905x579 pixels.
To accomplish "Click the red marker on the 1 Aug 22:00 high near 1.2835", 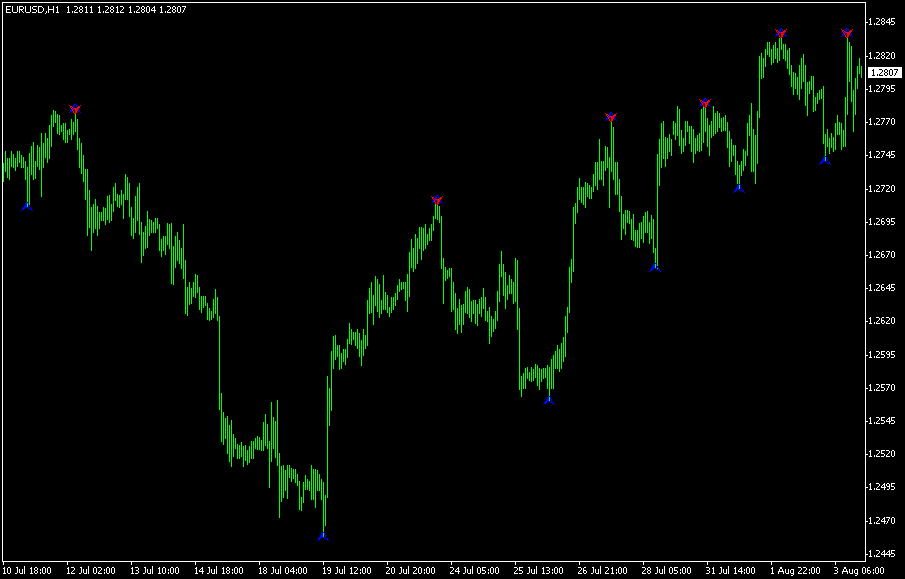I will (781, 33).
